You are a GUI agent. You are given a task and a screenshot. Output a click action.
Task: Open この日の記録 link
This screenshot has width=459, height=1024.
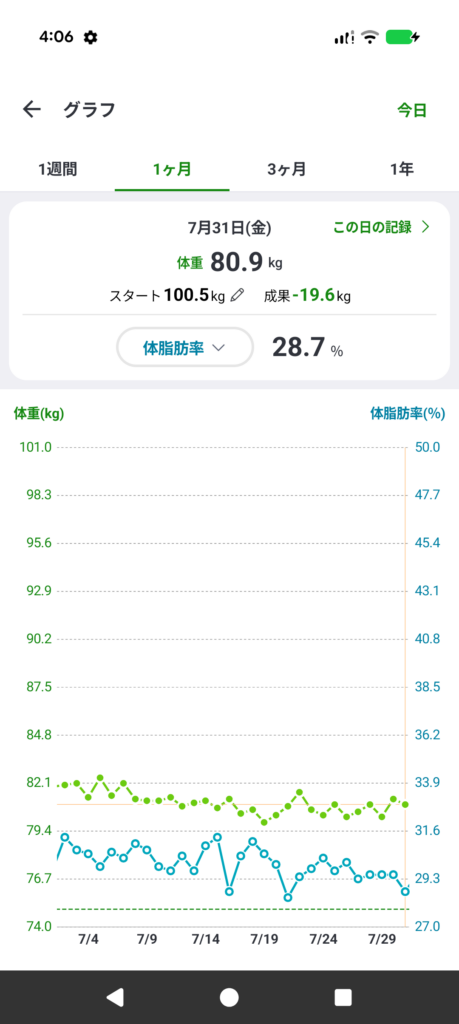372,227
